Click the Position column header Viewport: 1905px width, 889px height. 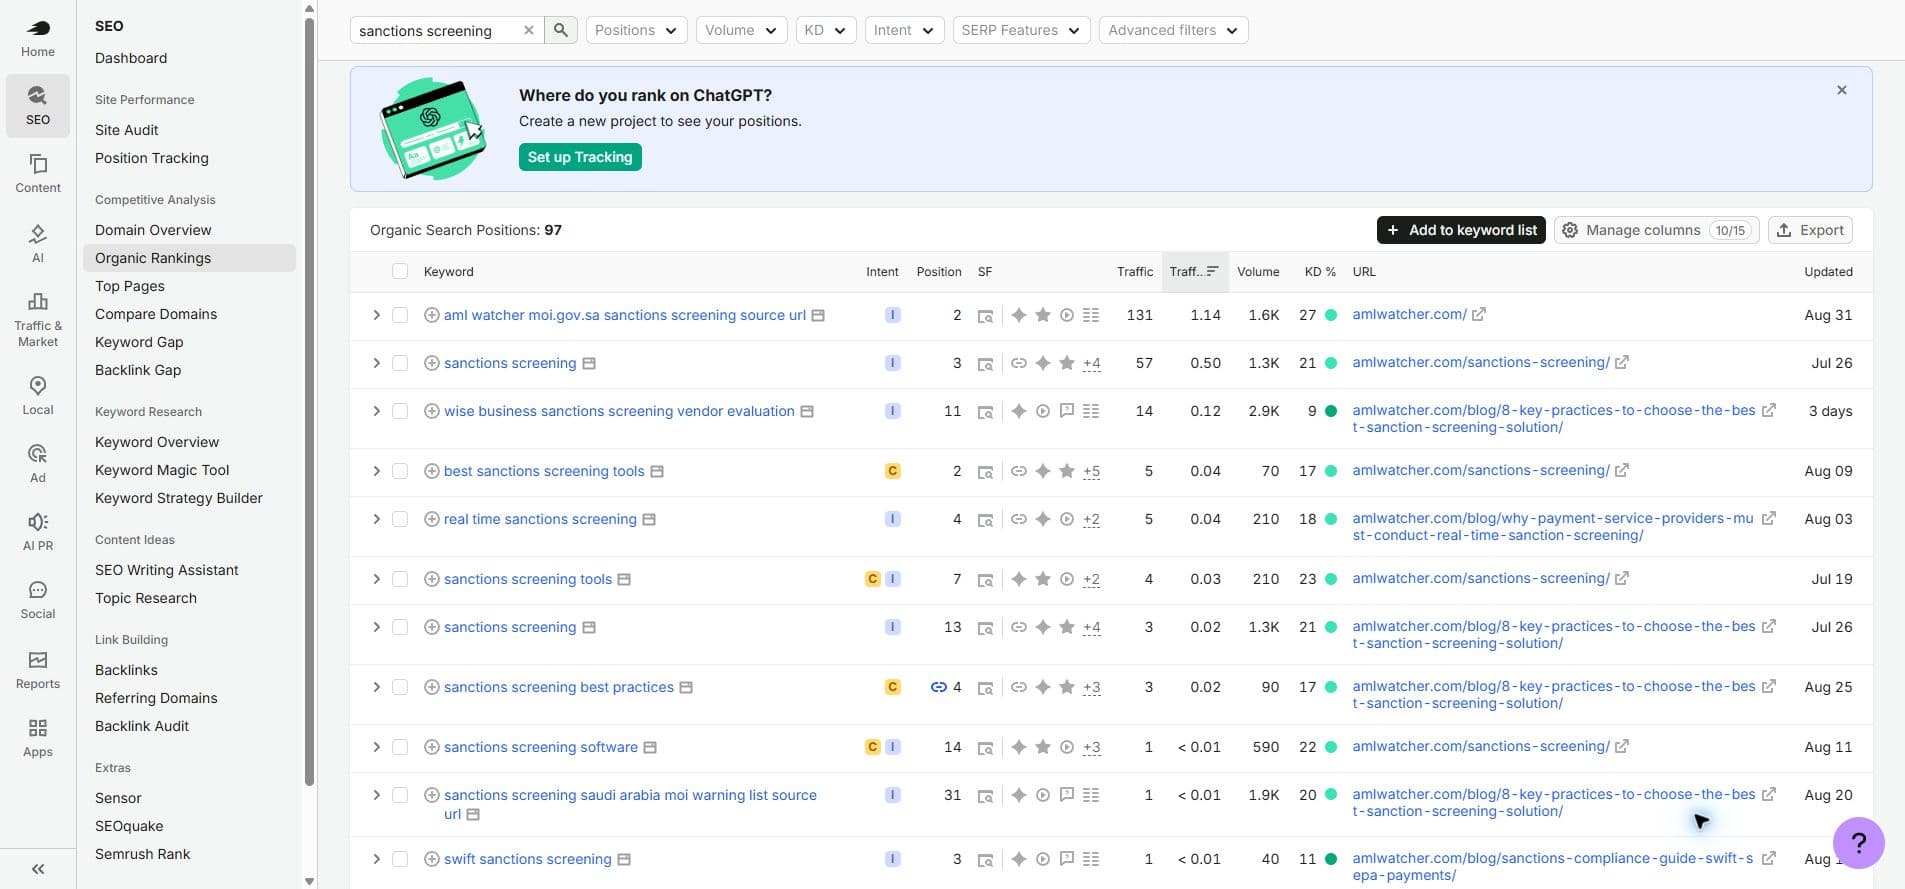[x=939, y=271]
